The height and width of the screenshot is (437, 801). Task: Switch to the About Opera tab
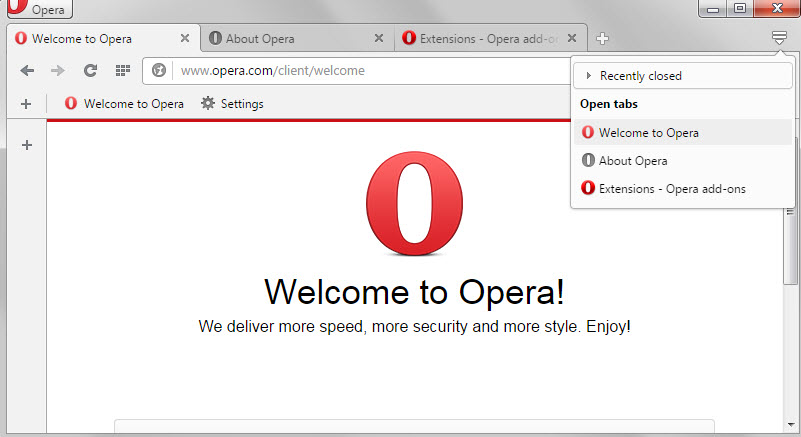tap(297, 38)
